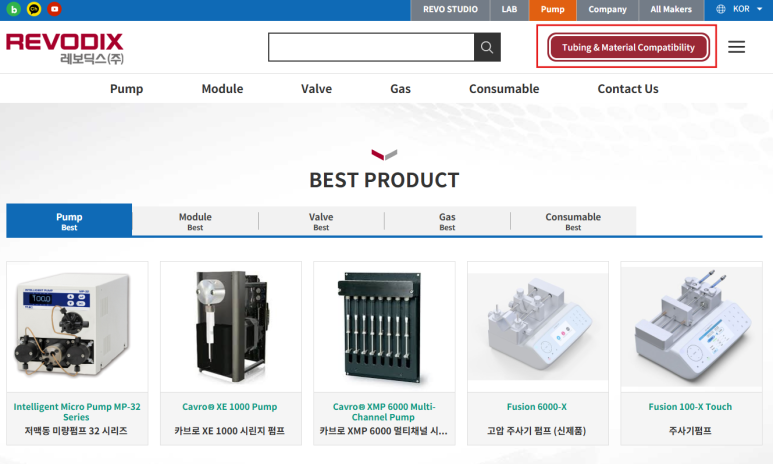Open Consumable in main navigation

504,89
